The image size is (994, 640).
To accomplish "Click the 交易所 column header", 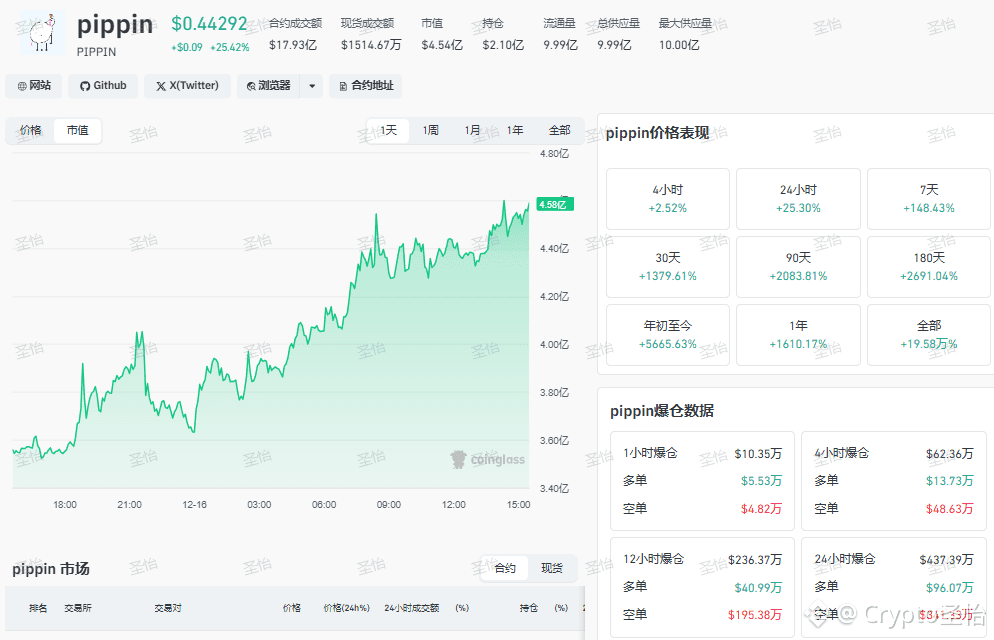I will click(x=78, y=608).
